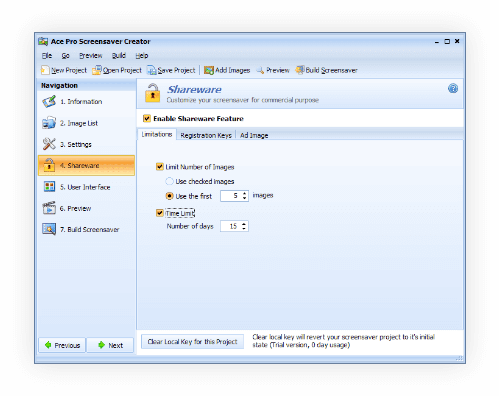Toggle Limit Number of Images checkbox

pos(160,167)
